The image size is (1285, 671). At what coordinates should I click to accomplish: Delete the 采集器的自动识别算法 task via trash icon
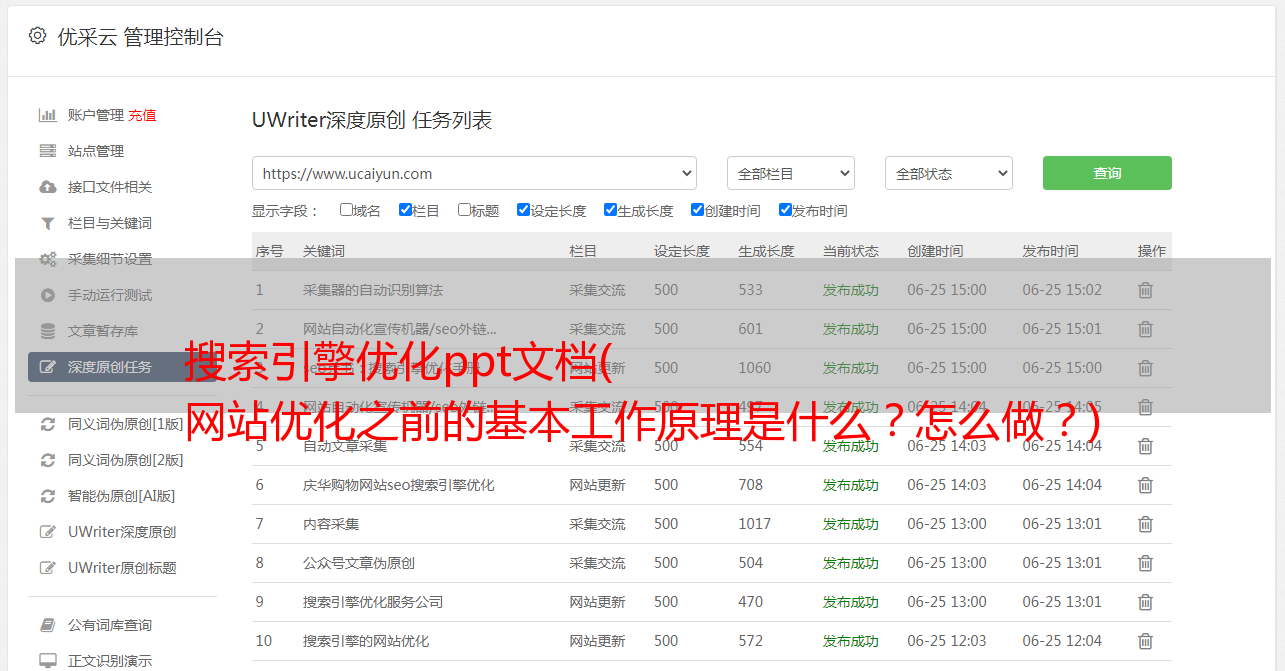pos(1145,290)
